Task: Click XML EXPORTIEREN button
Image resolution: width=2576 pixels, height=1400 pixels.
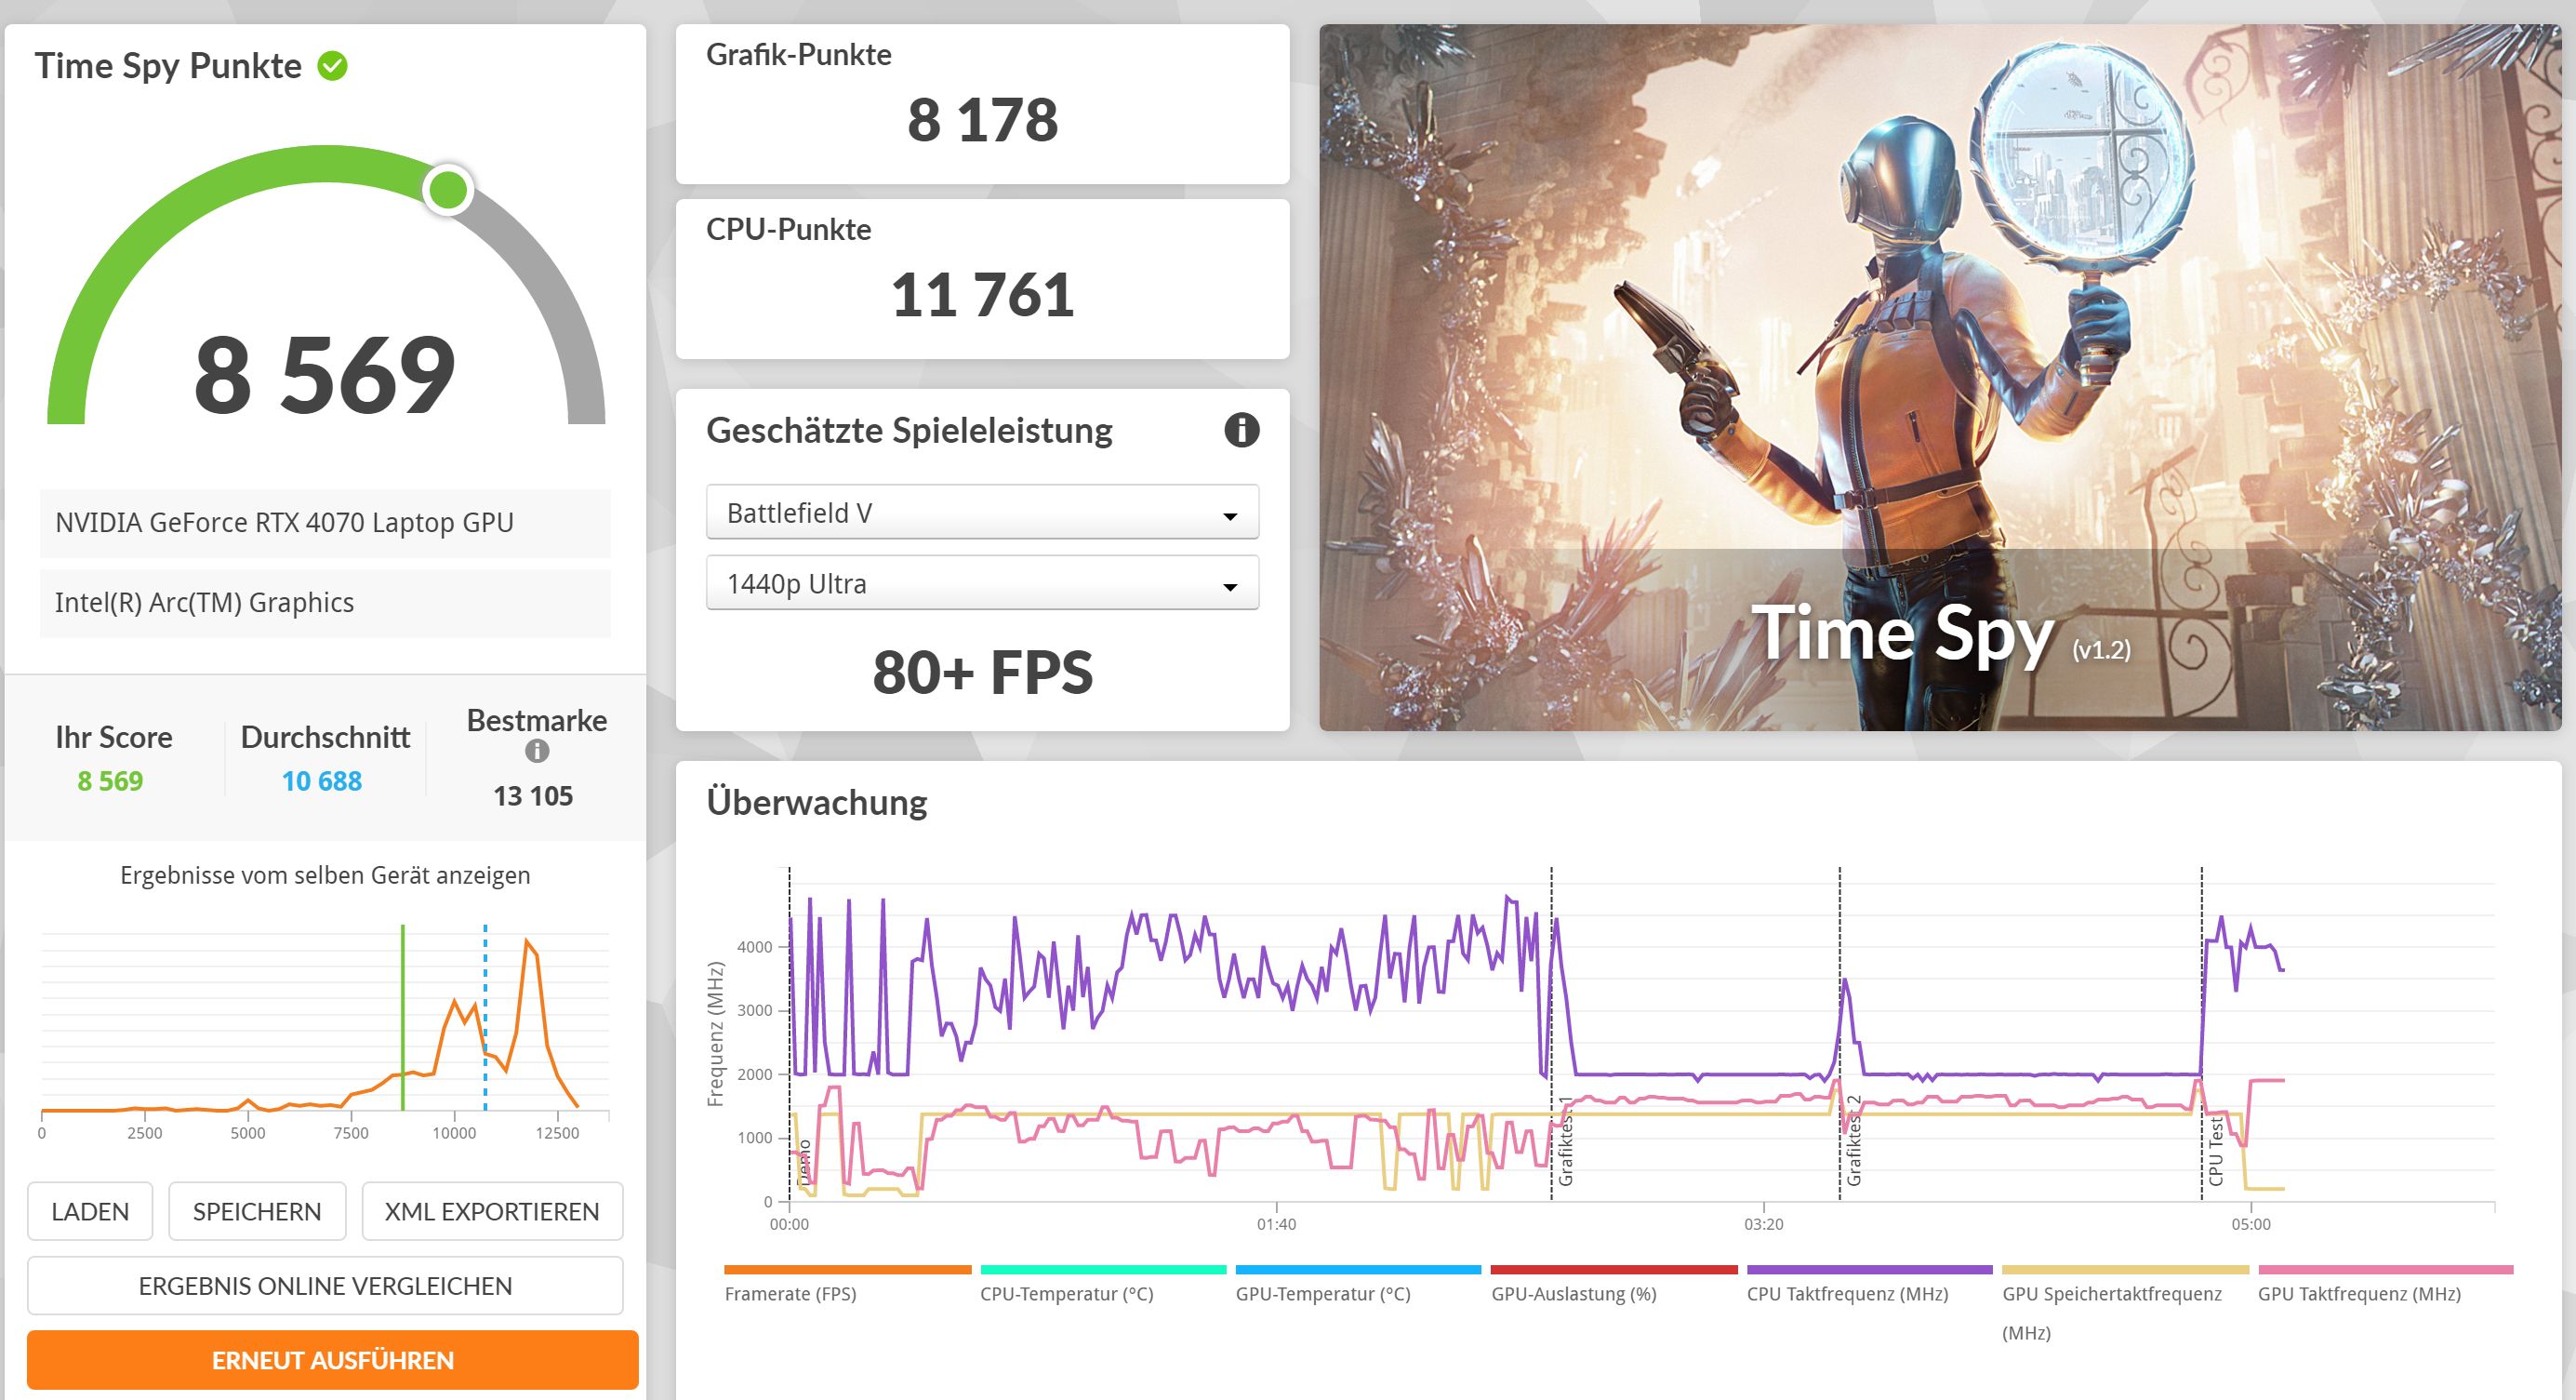Action: (491, 1211)
